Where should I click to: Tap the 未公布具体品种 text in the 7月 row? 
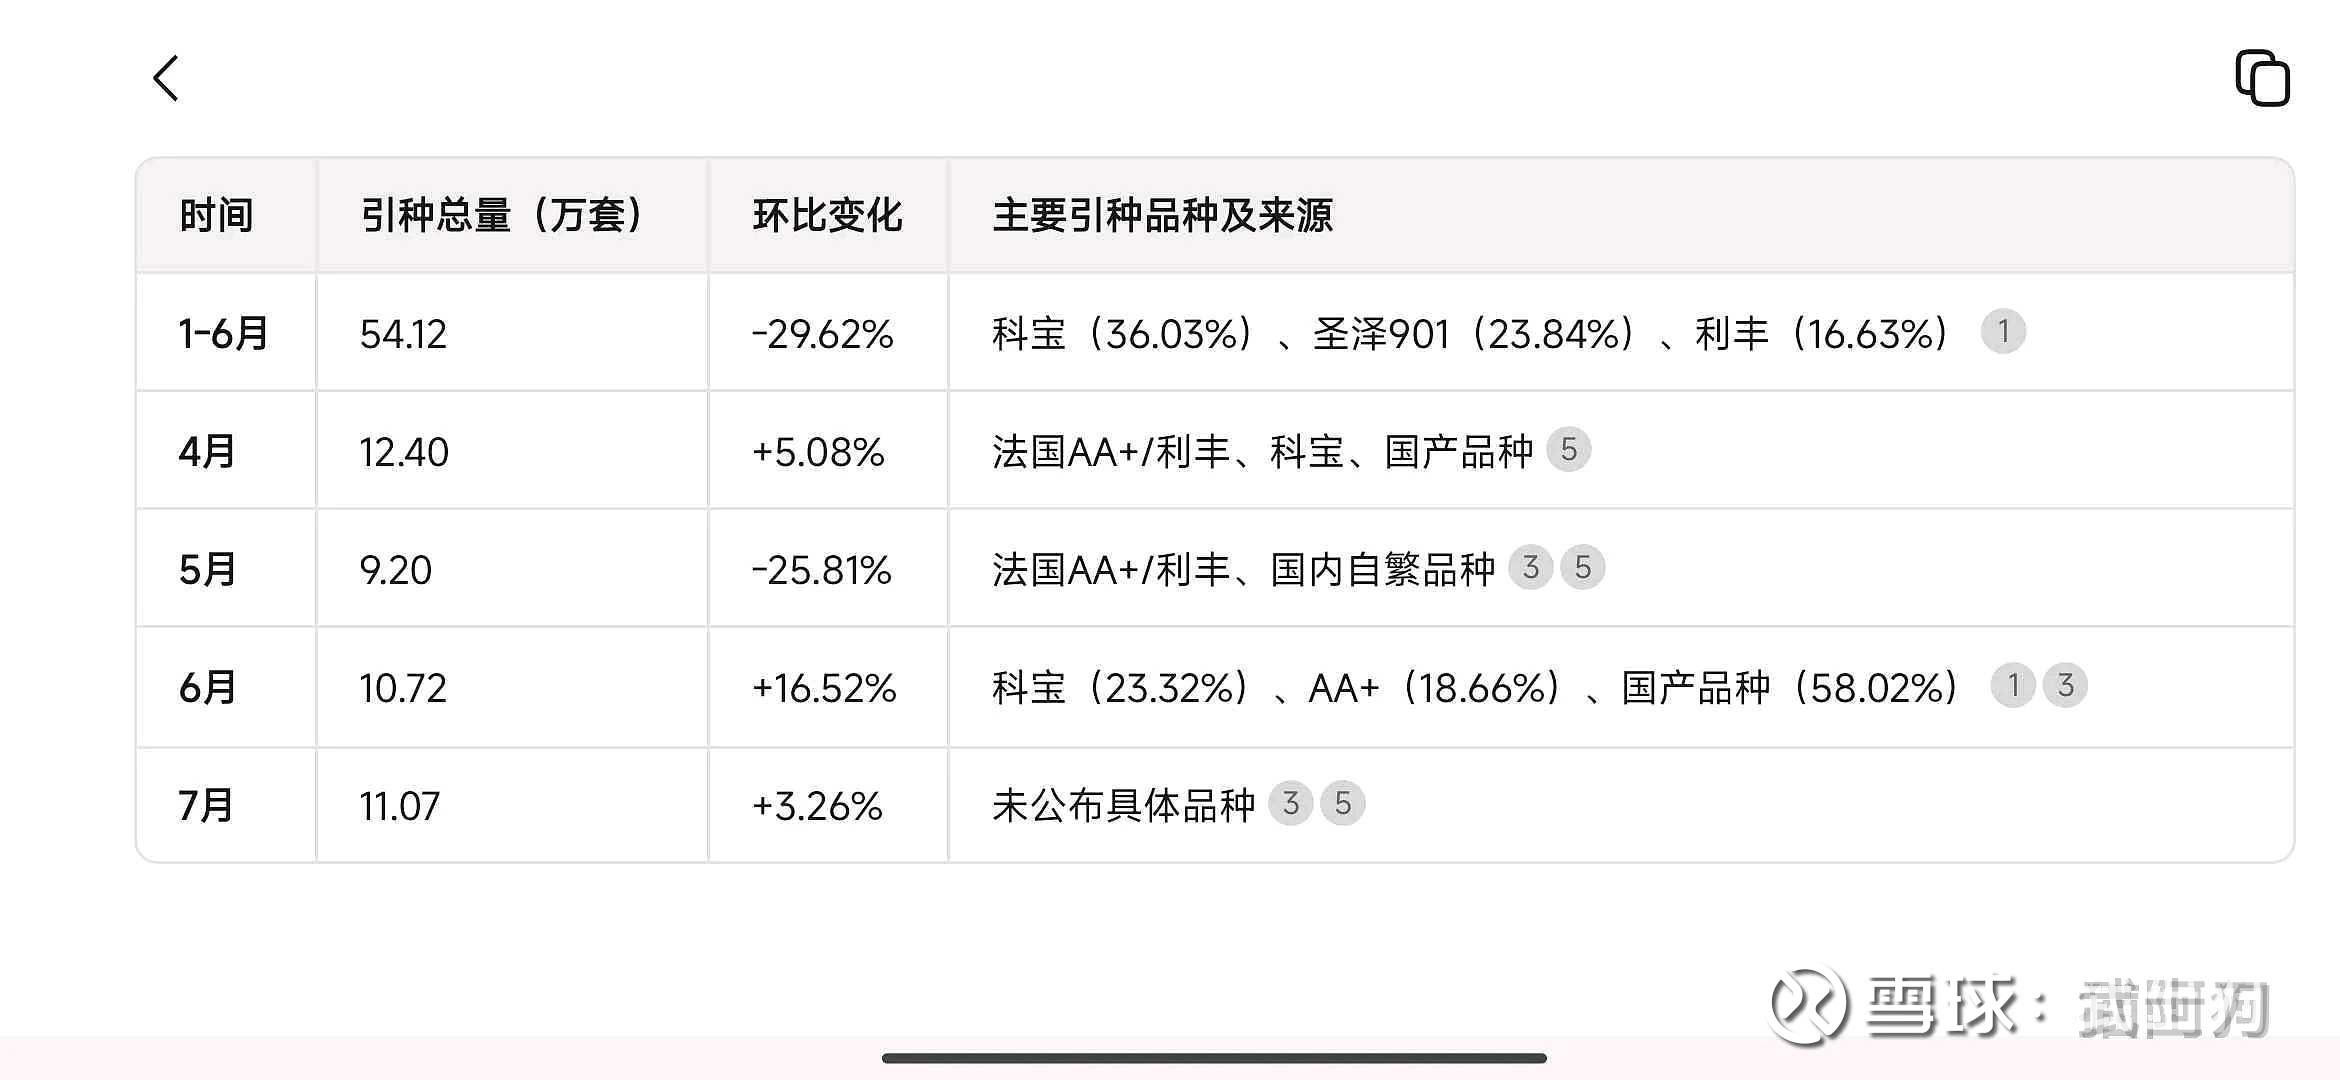point(1123,805)
